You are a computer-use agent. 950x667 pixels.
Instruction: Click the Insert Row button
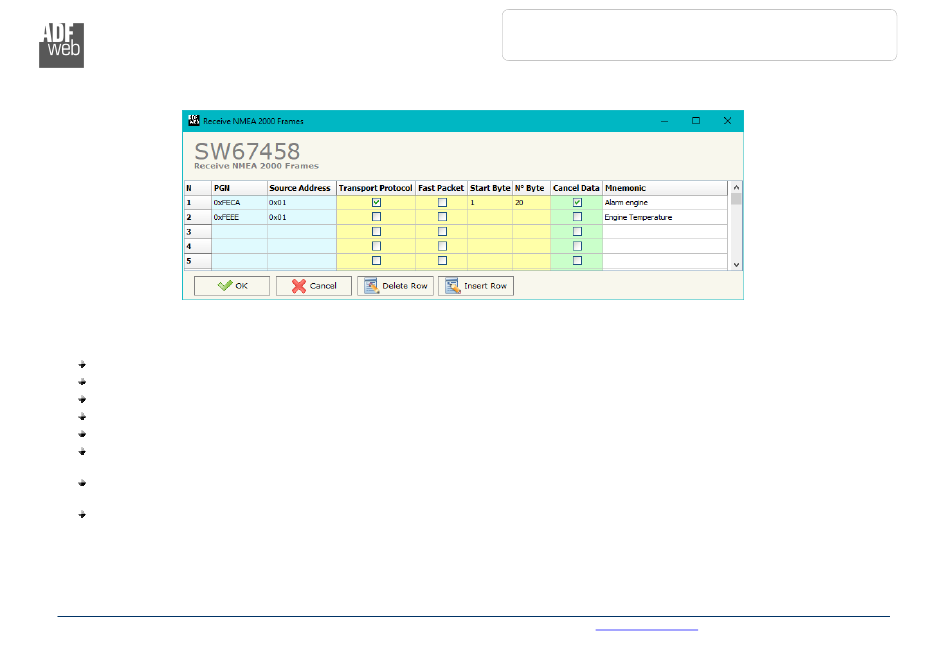pos(476,286)
